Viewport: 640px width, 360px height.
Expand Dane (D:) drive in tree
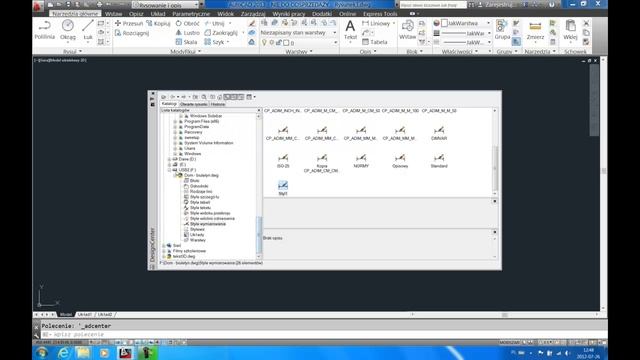pos(169,159)
